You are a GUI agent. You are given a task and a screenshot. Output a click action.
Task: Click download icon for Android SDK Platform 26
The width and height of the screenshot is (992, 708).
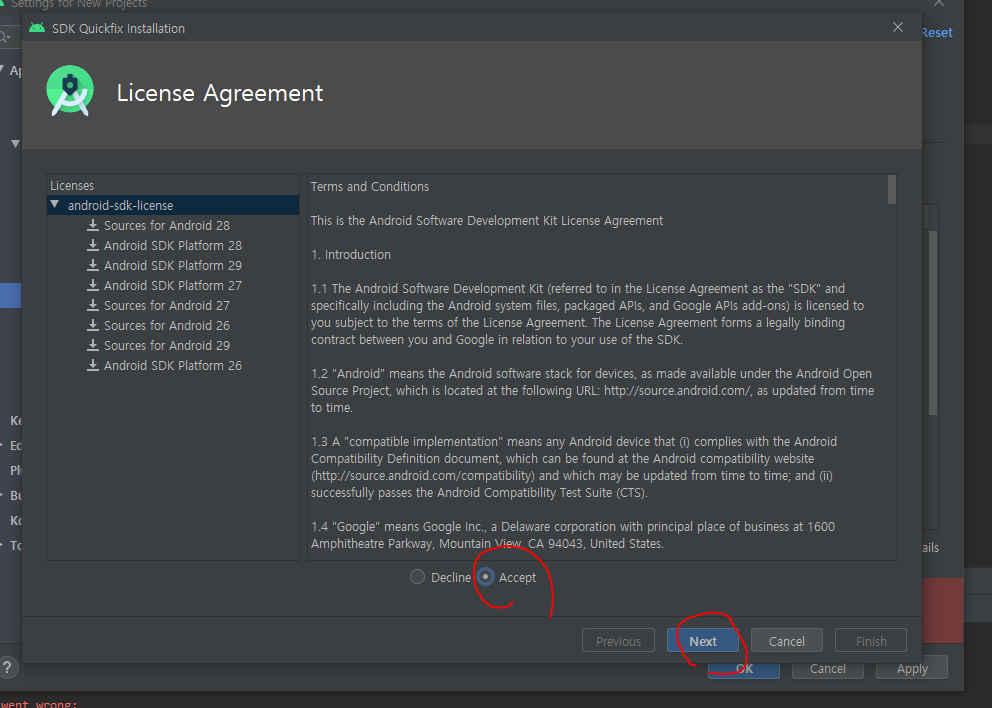click(93, 365)
